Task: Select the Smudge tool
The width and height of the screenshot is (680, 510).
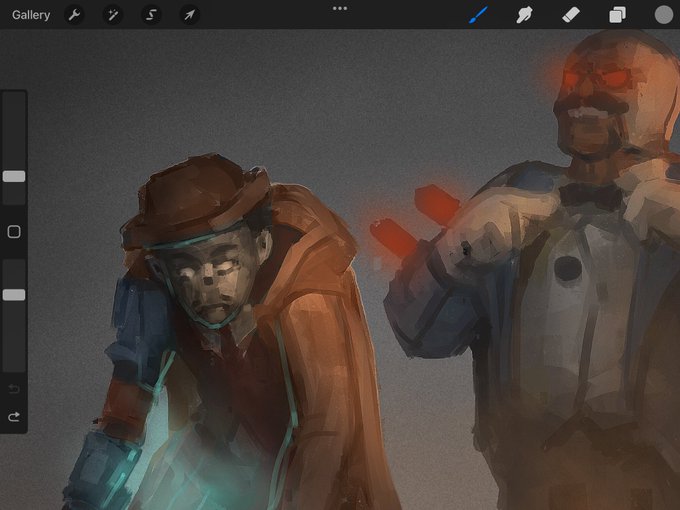Action: click(524, 15)
